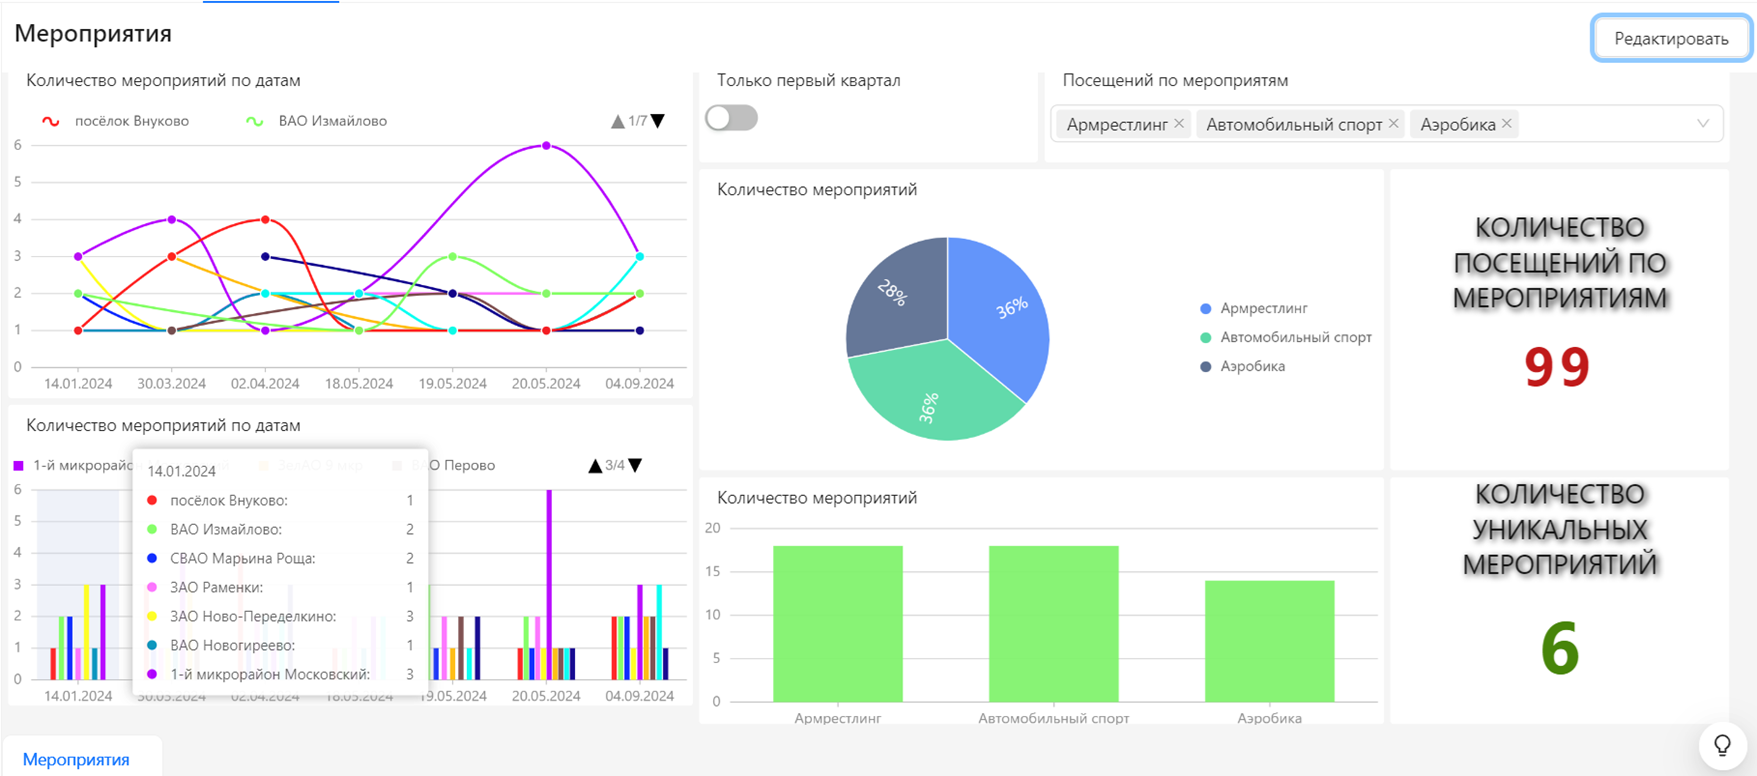The width and height of the screenshot is (1757, 776).
Task: Click the tall purple bar at 20.05.2024
Action: coord(548,585)
